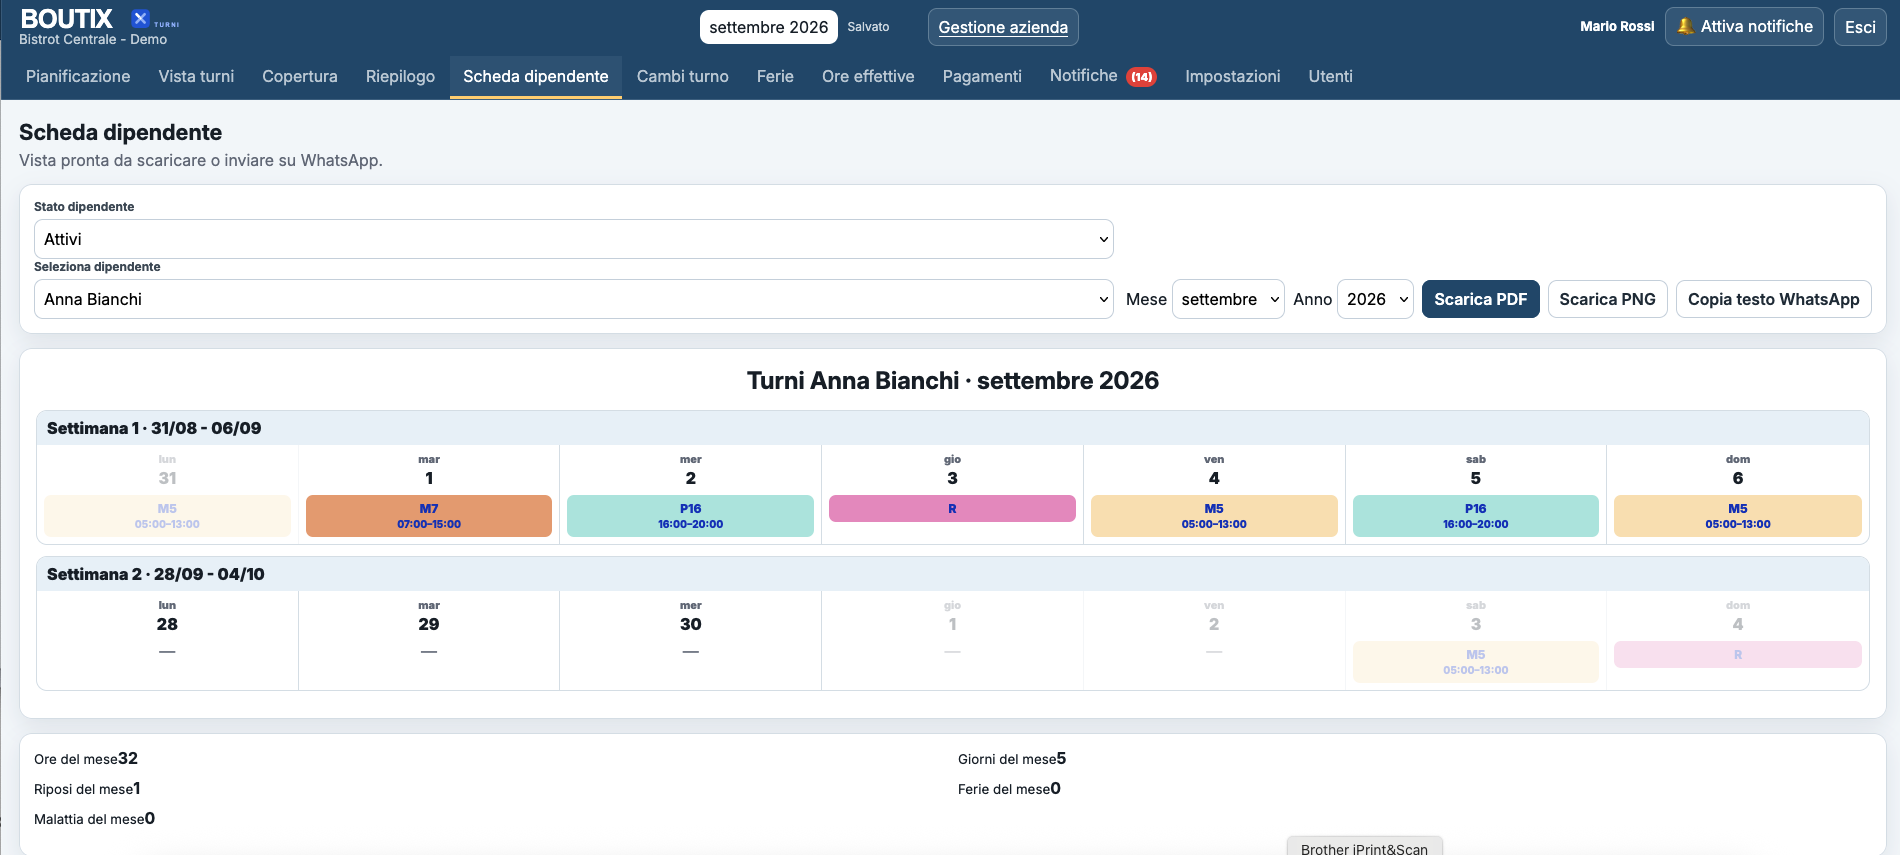
Task: Log out with the Esci button
Action: 1860,27
